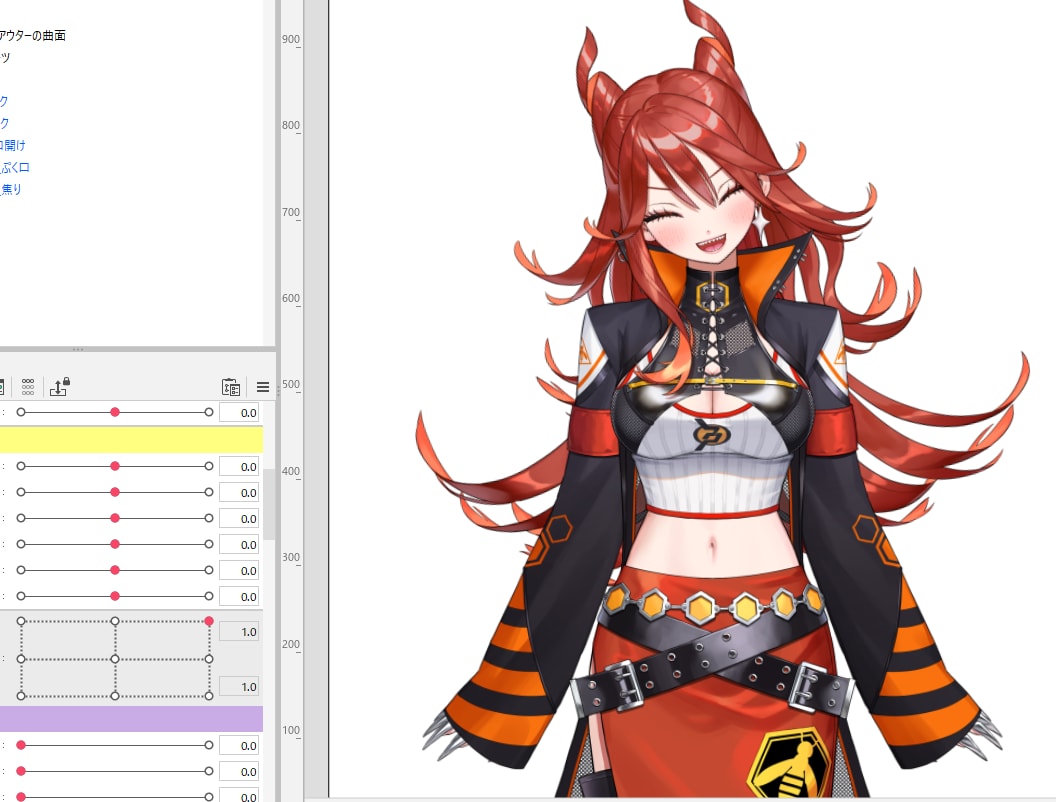Click the padlock arrow icon in parameter toolbar
1056x802 pixels.
point(59,387)
